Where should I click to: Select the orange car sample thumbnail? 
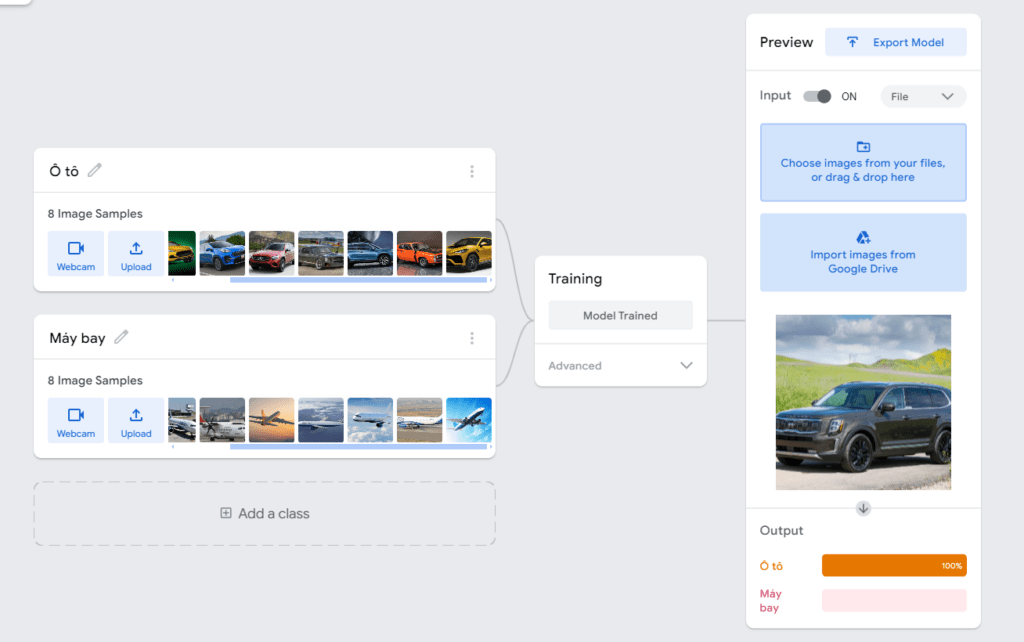pos(419,253)
